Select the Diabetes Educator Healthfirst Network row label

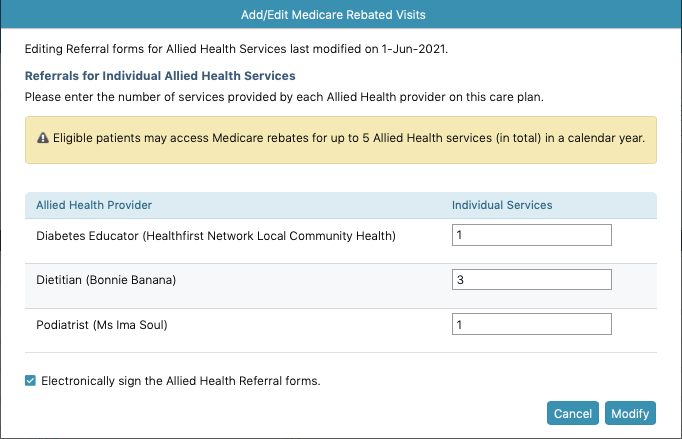(x=216, y=236)
